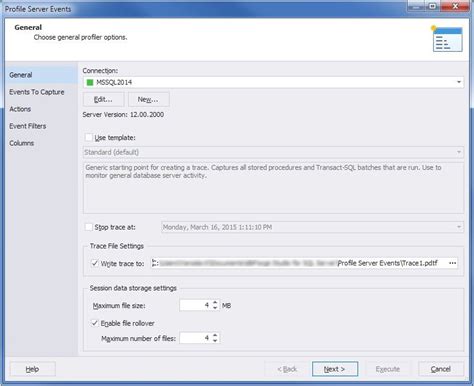Click the Maximum file size input

(x=195, y=305)
